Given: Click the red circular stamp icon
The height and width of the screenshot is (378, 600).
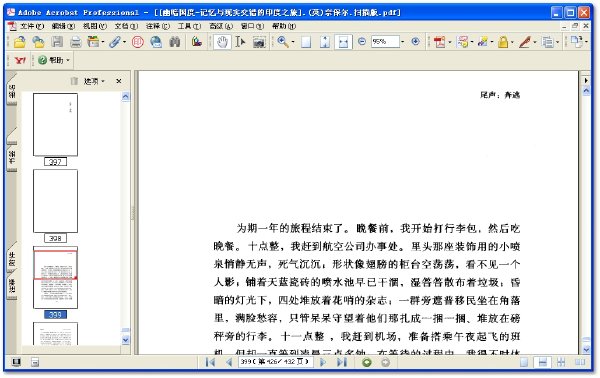Looking at the screenshot, I should coord(137,42).
